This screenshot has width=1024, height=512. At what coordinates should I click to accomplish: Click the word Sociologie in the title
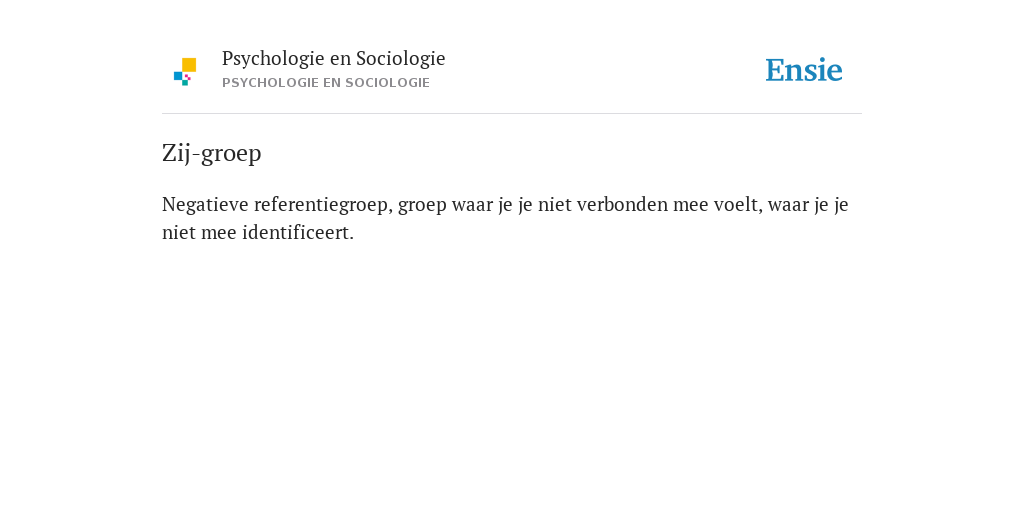point(401,59)
